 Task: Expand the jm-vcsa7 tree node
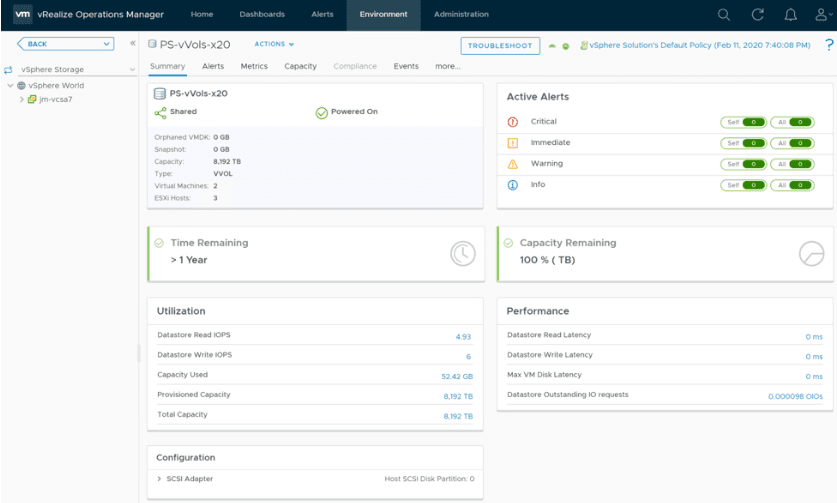(x=21, y=99)
